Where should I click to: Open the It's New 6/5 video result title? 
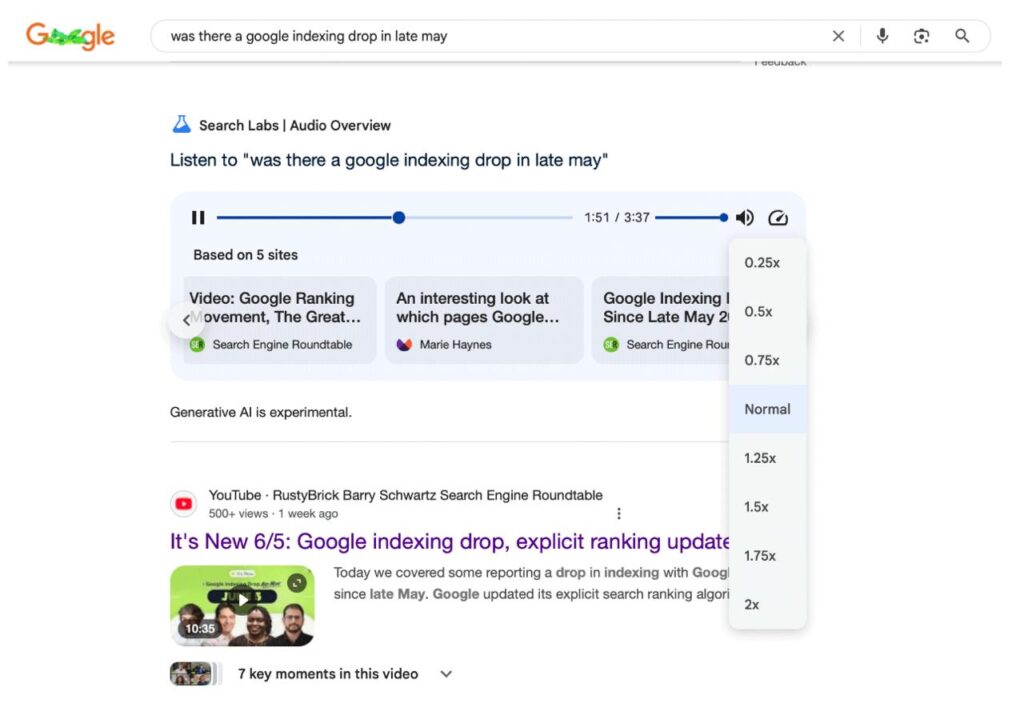pyautogui.click(x=449, y=542)
